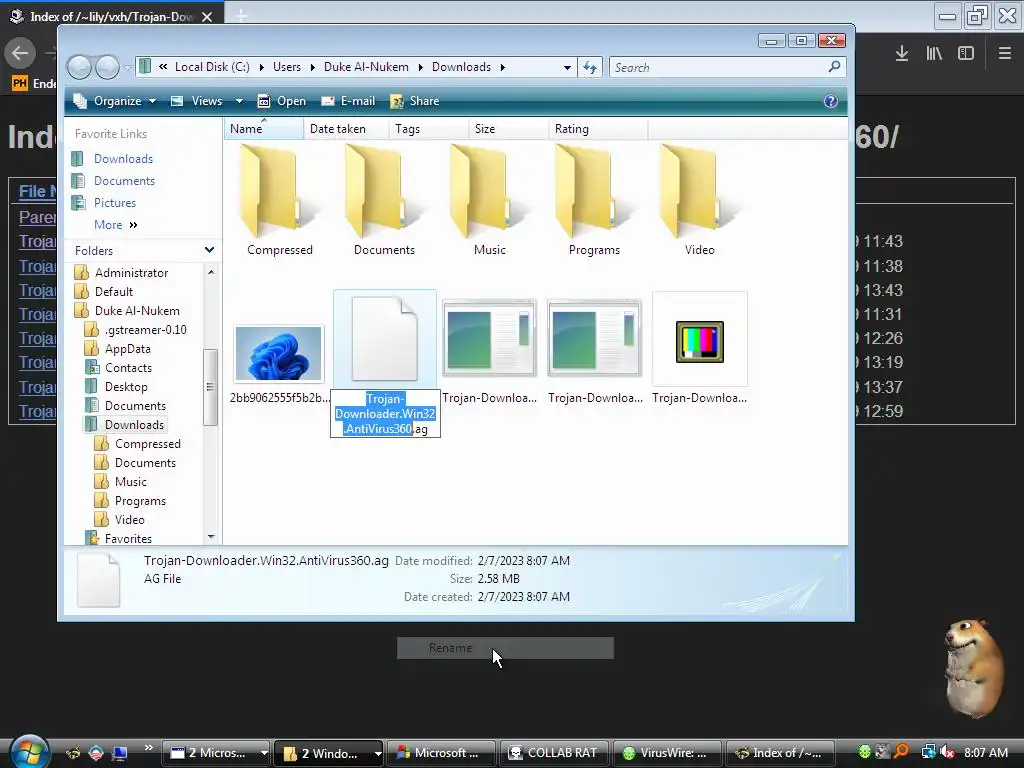Open Firefox hamburger menu
This screenshot has width=1024, height=768.
pos(1004,54)
